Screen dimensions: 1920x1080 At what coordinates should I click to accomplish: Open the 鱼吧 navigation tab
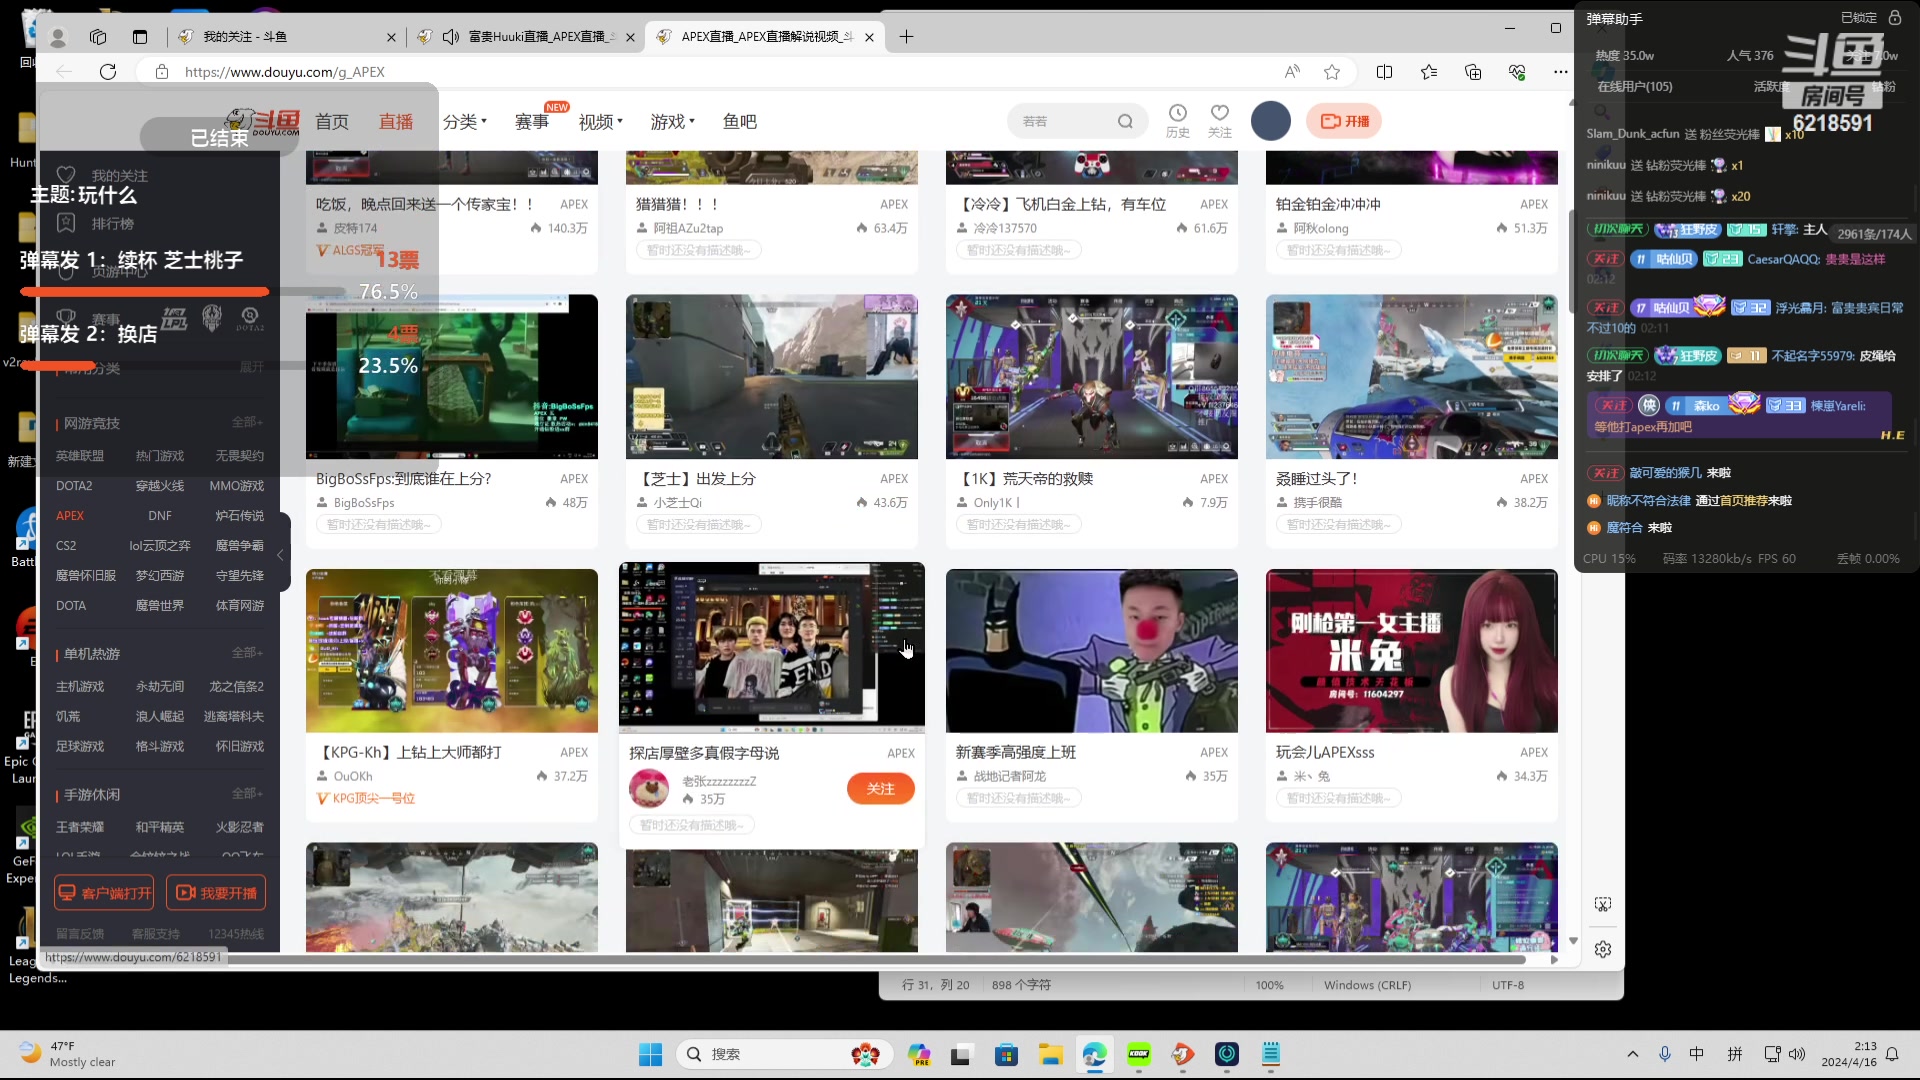tap(740, 121)
